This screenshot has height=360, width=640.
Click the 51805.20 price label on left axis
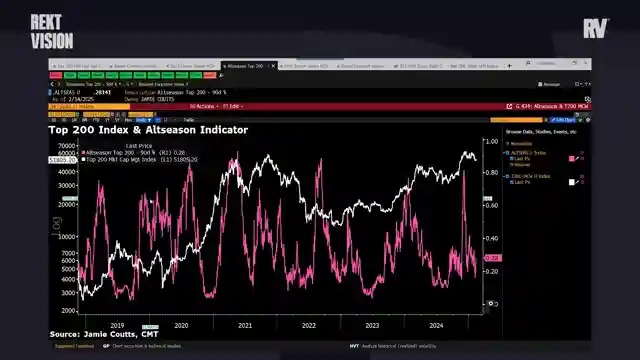coord(62,160)
